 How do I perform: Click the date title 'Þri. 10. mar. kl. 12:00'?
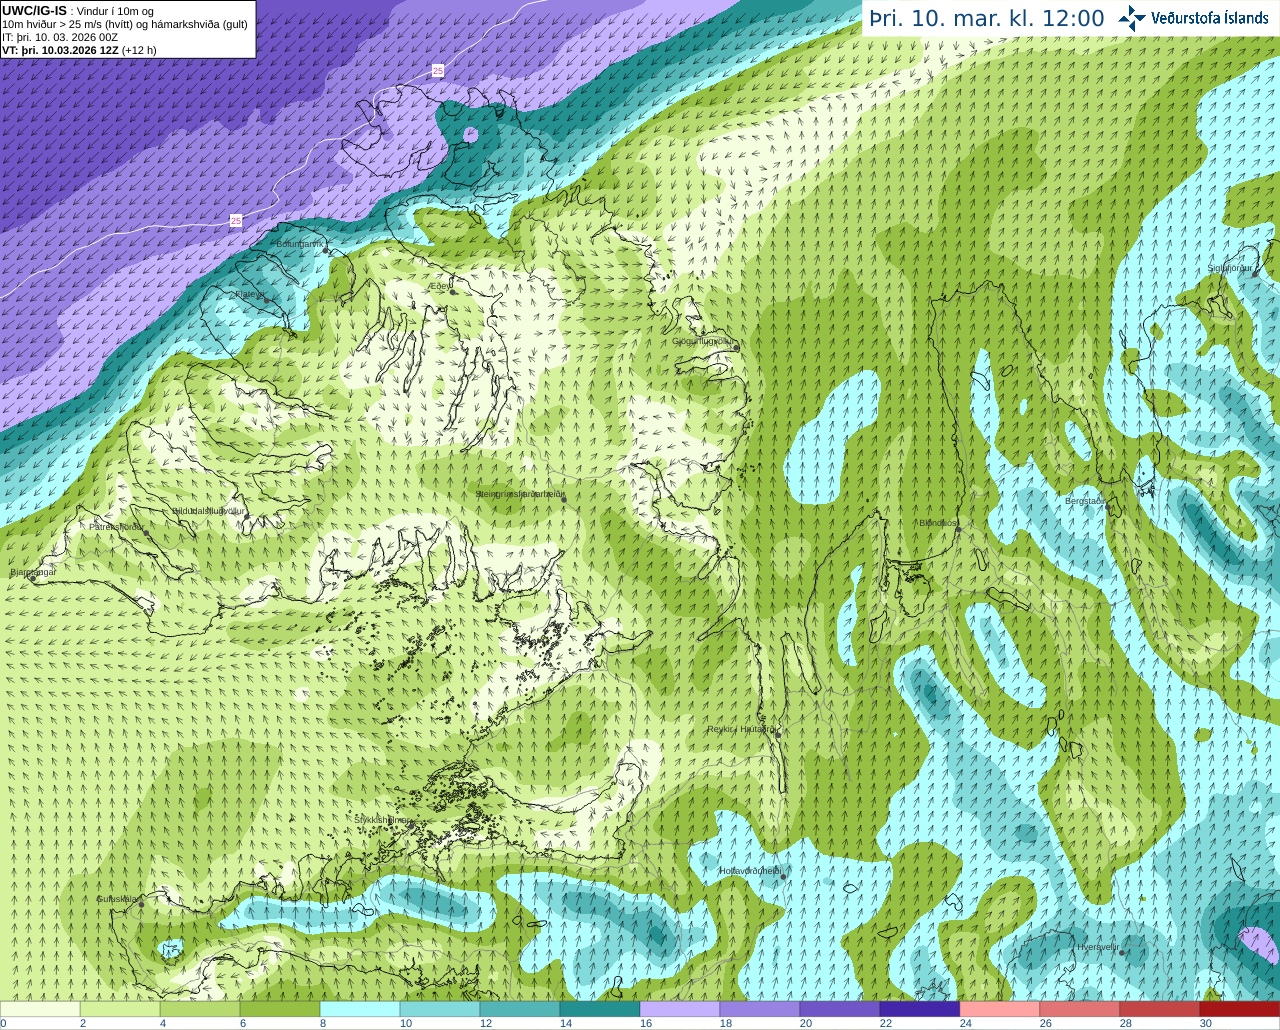pyautogui.click(x=986, y=19)
